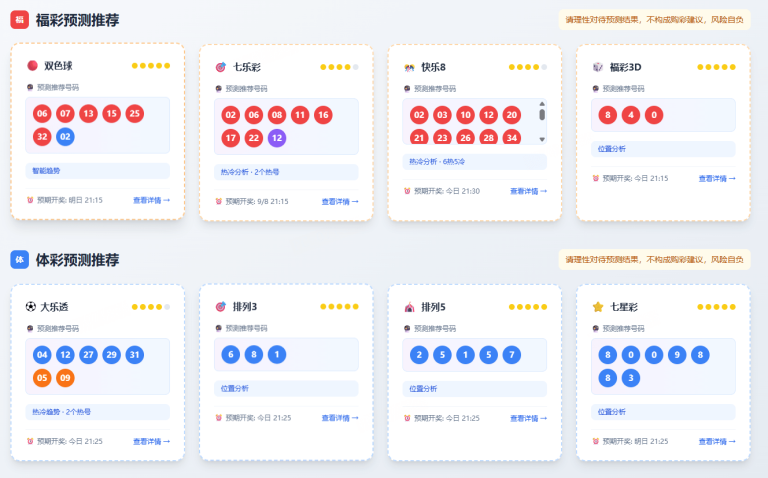768x478 pixels.
Task: Open 查看详情 link for 福彩3D
Action: 717,178
